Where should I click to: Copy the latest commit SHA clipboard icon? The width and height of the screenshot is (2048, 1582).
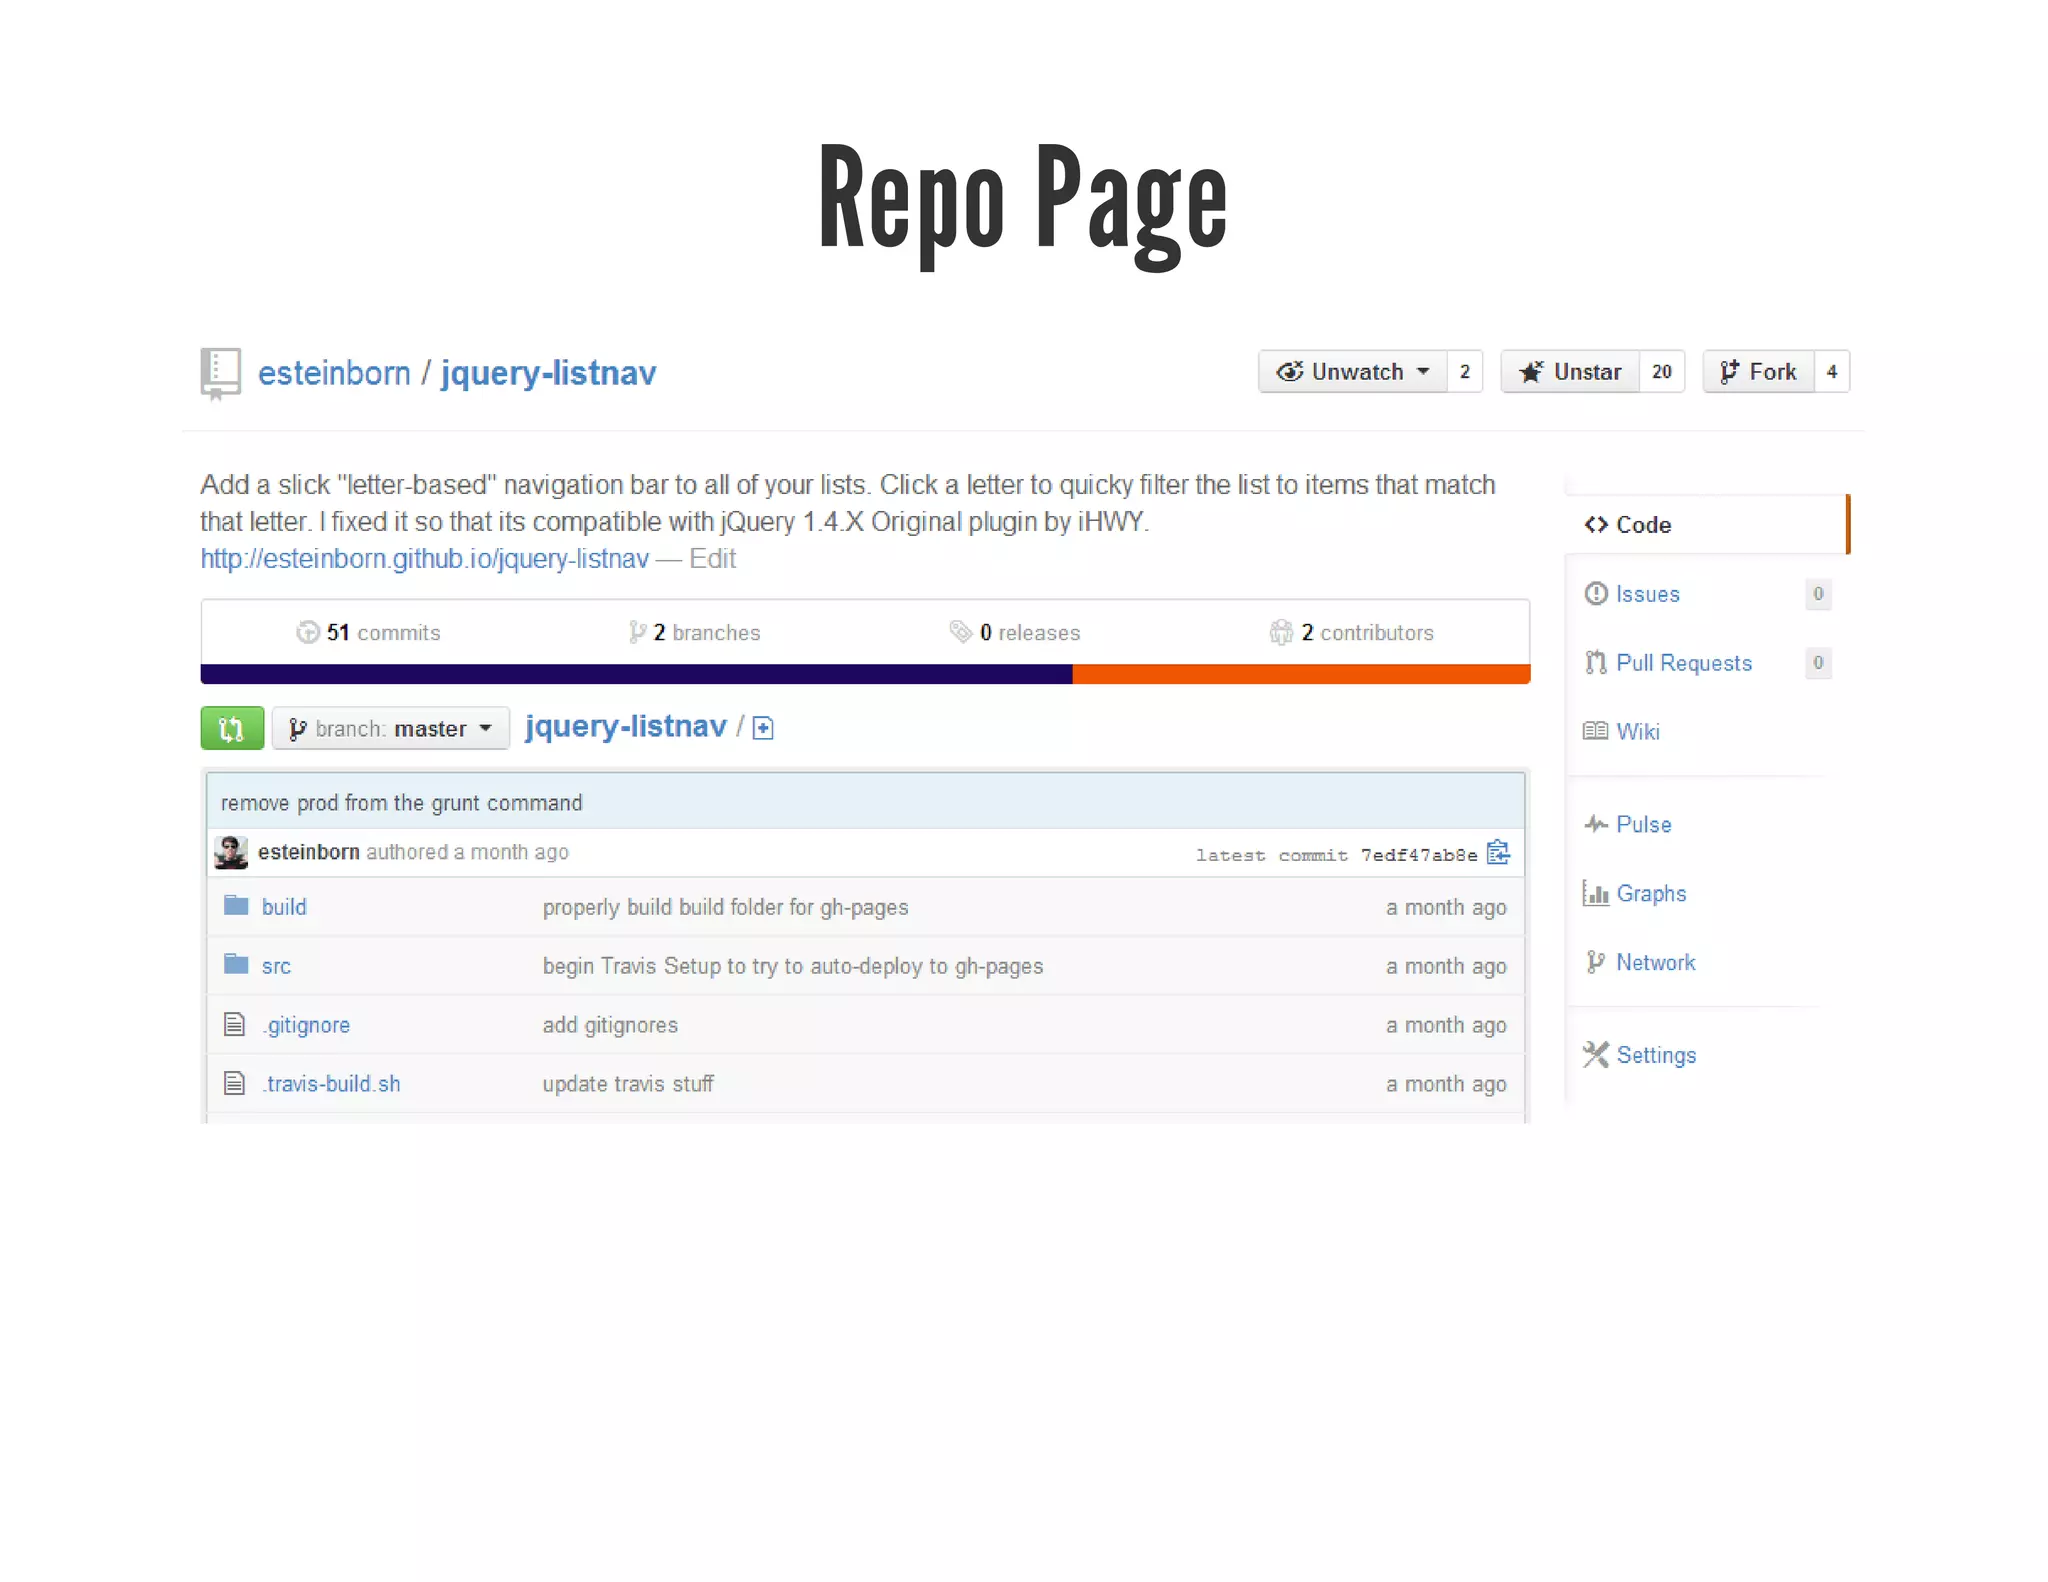(x=1497, y=853)
